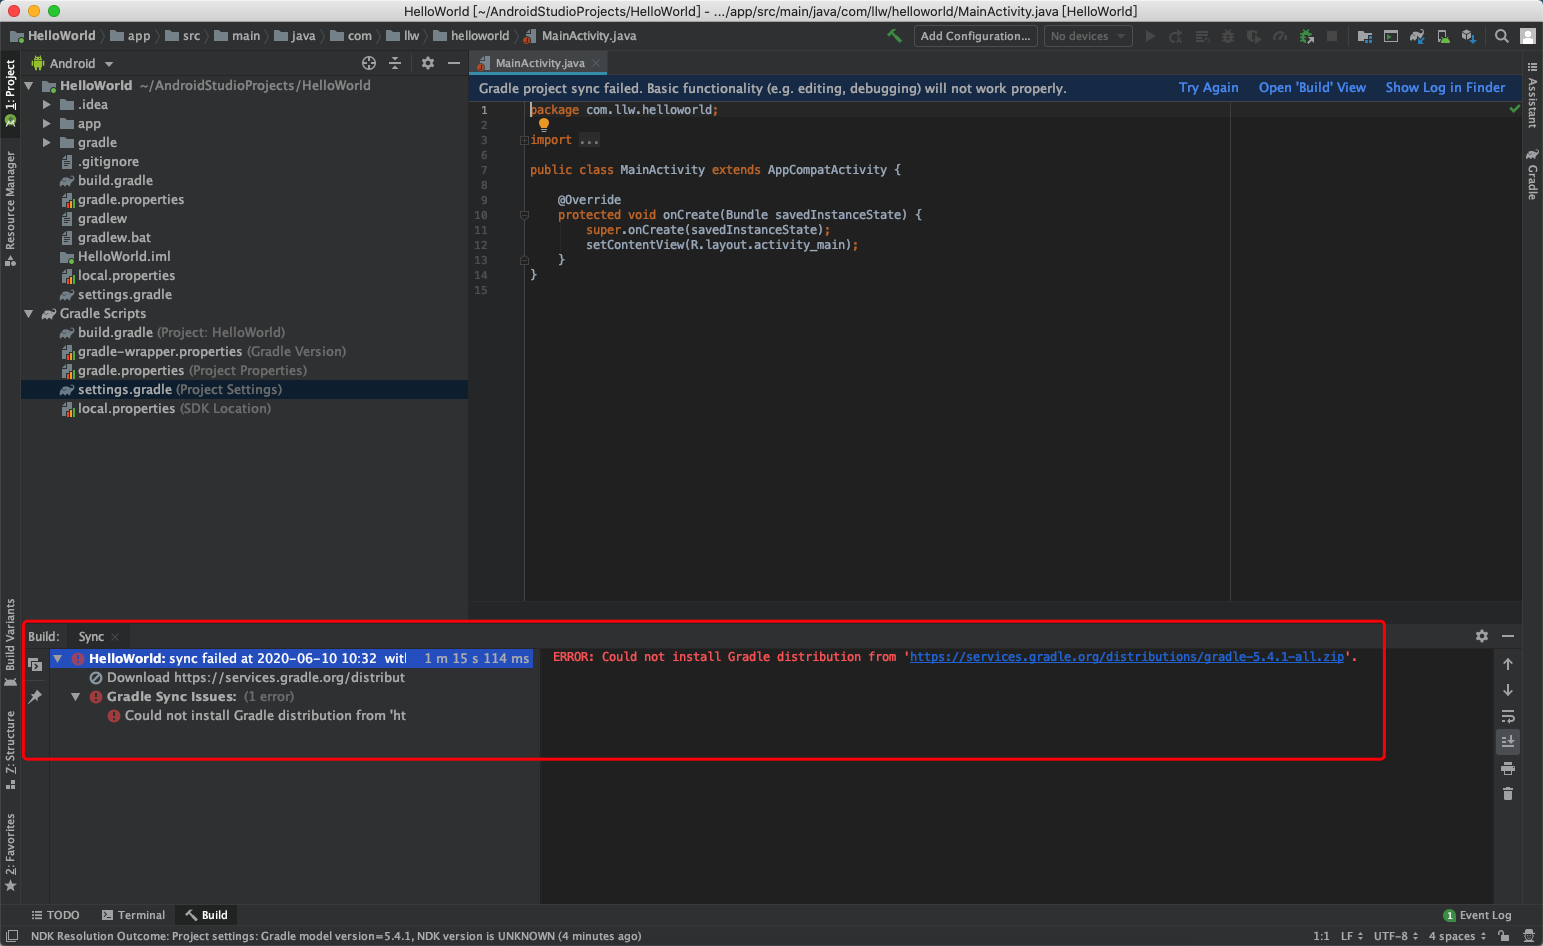Viewport: 1543px width, 946px height.
Task: Click the Search Everywhere magnifier icon
Action: (1502, 36)
